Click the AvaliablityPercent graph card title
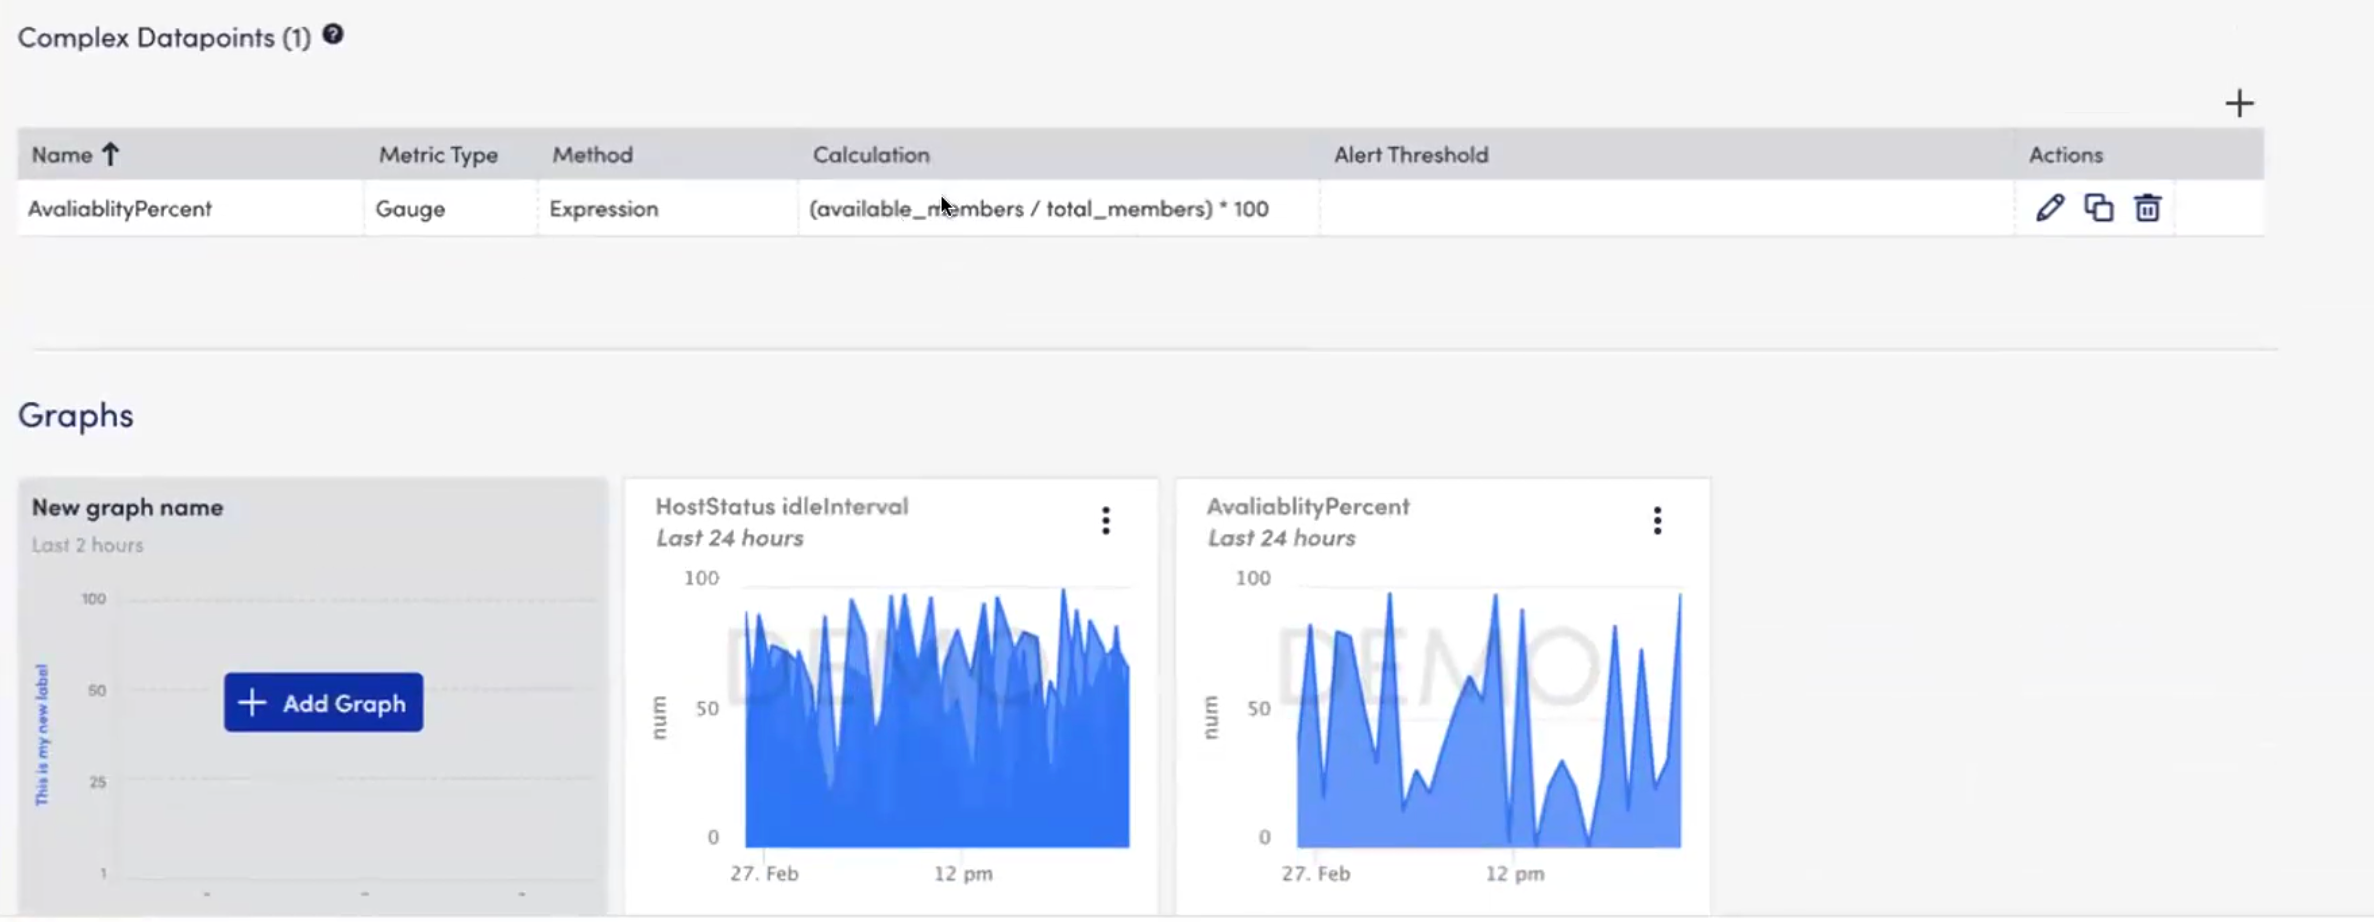The image size is (2374, 922). 1308,506
